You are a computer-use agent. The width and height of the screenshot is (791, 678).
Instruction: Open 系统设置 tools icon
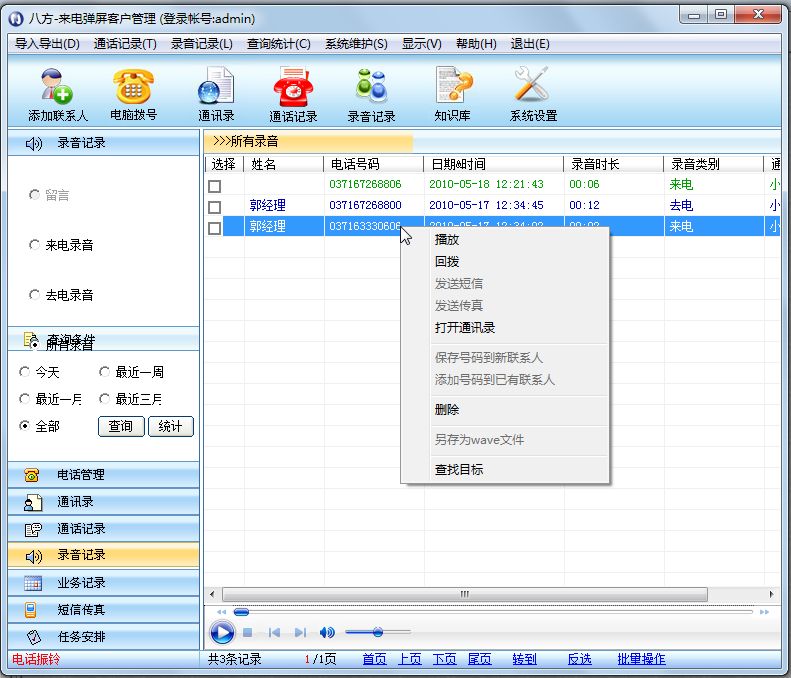[533, 88]
